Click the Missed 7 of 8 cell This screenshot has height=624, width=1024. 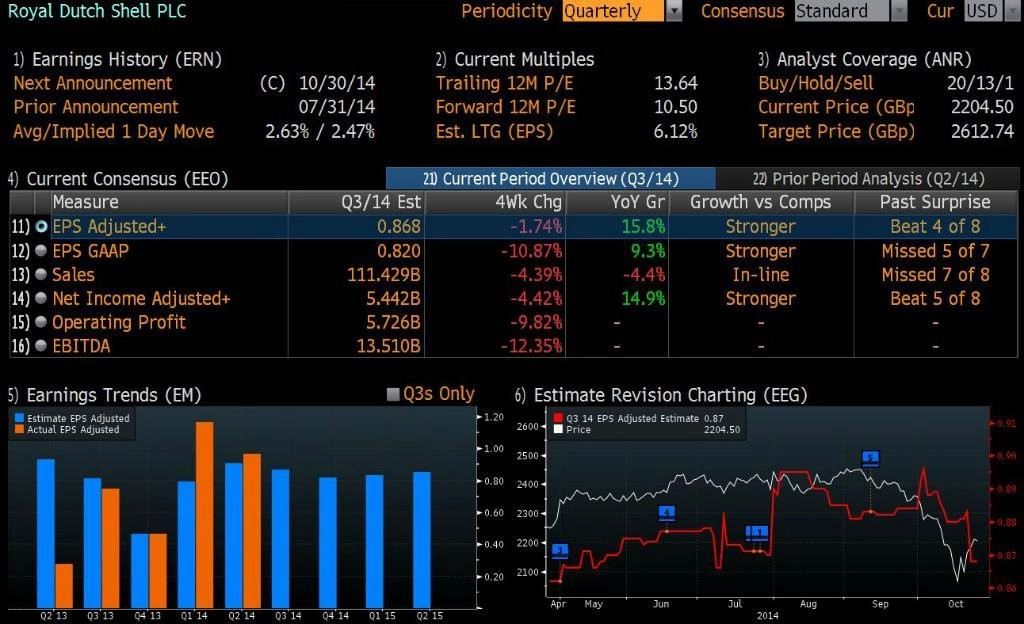[935, 275]
